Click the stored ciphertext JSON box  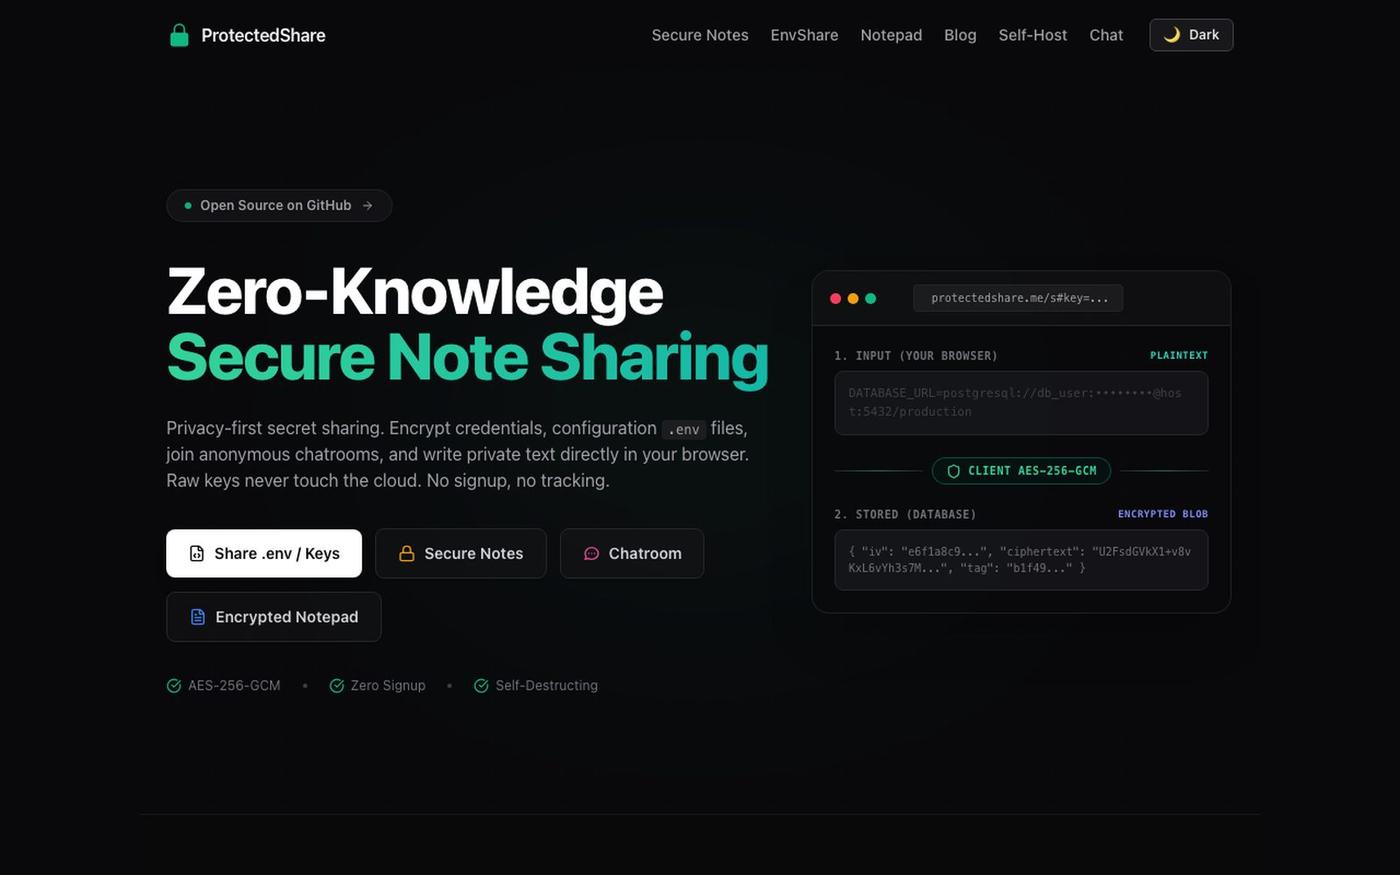tap(1021, 560)
